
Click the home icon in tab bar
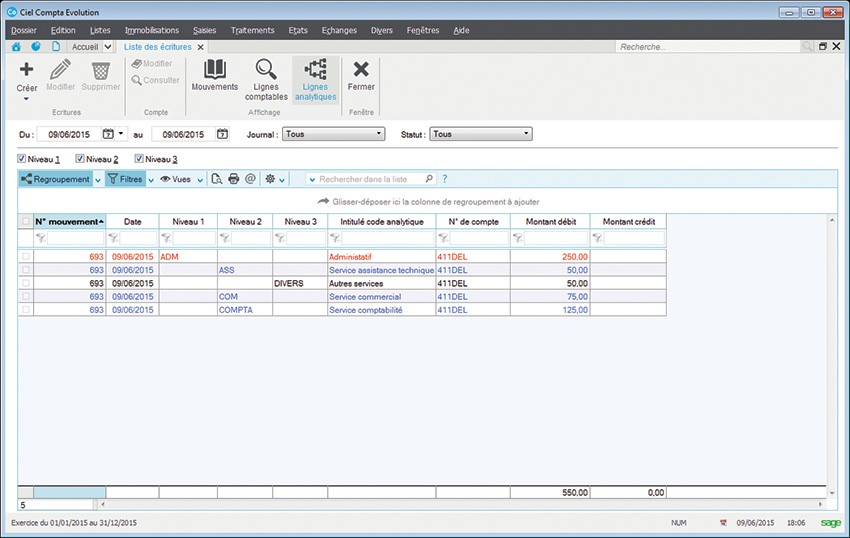[x=17, y=46]
